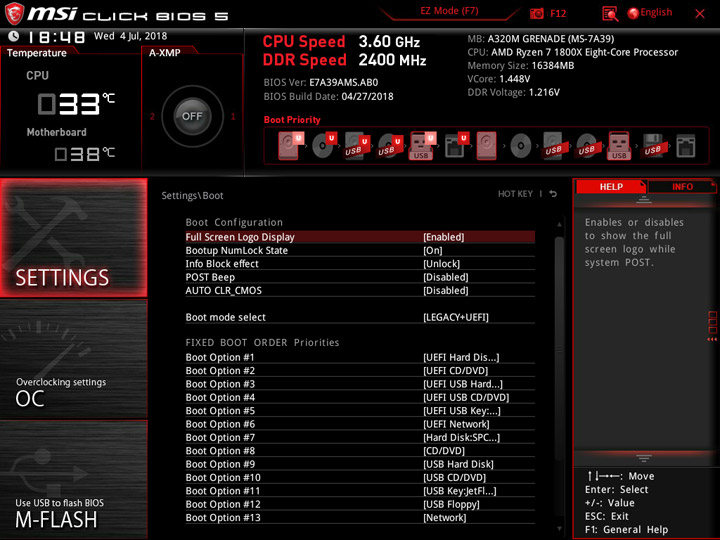Image resolution: width=720 pixels, height=540 pixels.
Task: Select A-XMP profile 1
Action: [x=233, y=116]
